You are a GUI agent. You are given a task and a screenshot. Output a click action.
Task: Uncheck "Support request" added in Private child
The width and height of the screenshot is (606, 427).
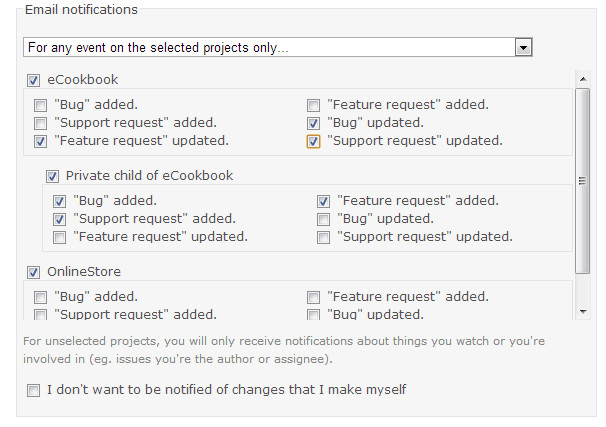[x=60, y=219]
